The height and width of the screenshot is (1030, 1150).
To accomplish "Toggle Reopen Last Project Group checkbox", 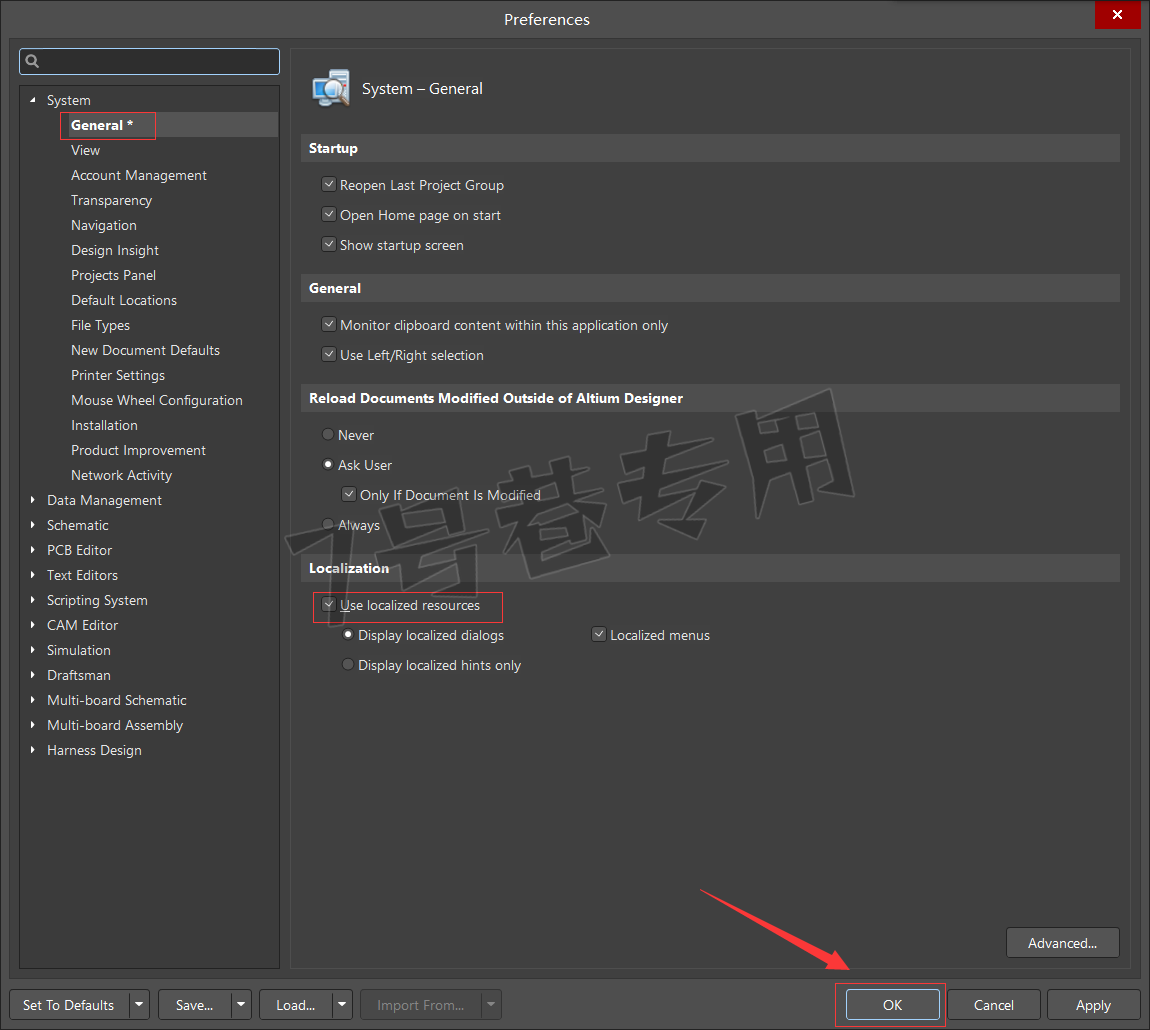I will (x=329, y=185).
